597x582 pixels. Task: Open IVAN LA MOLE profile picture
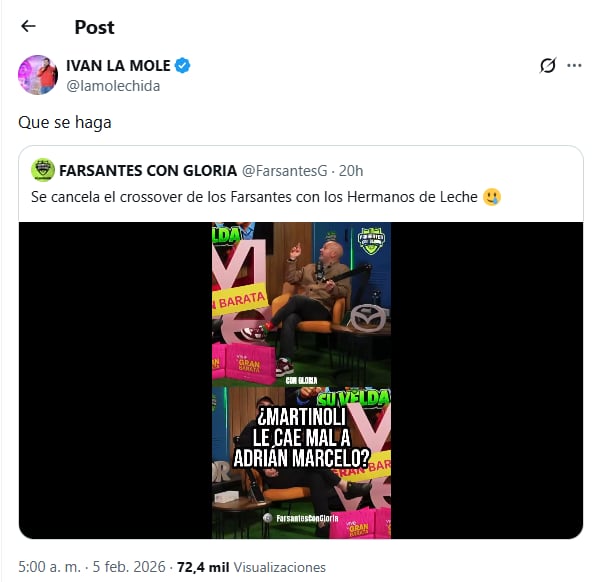click(x=38, y=75)
